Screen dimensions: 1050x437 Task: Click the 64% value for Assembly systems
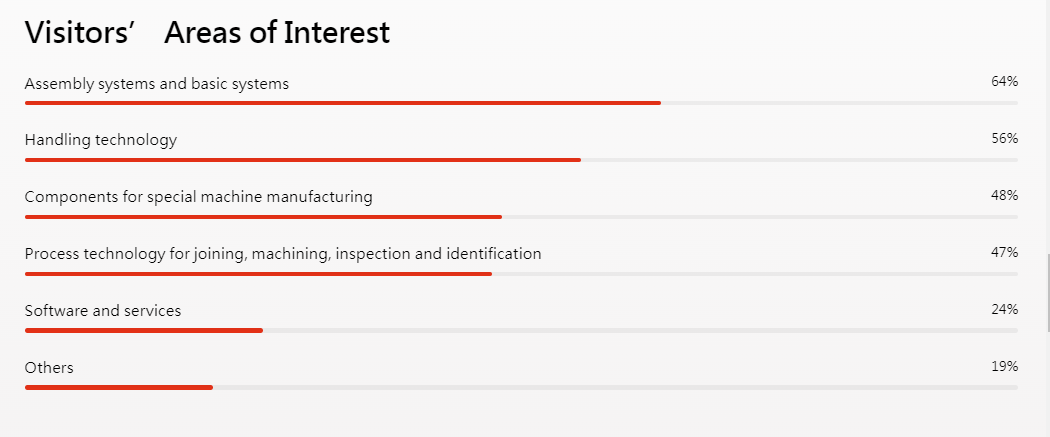coord(1004,82)
